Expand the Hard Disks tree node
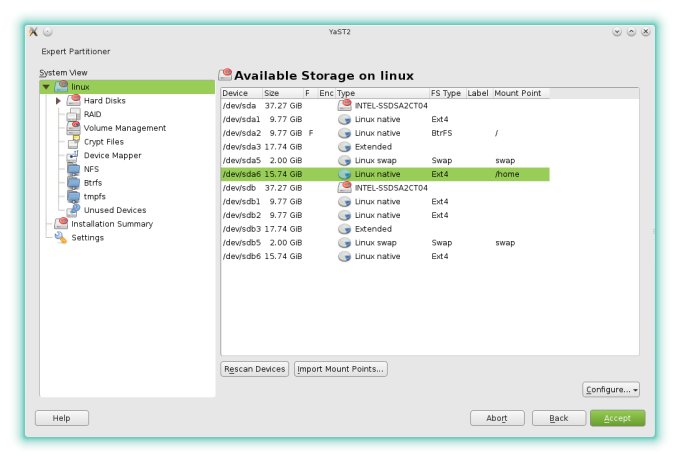This screenshot has width=680, height=462. [58, 101]
